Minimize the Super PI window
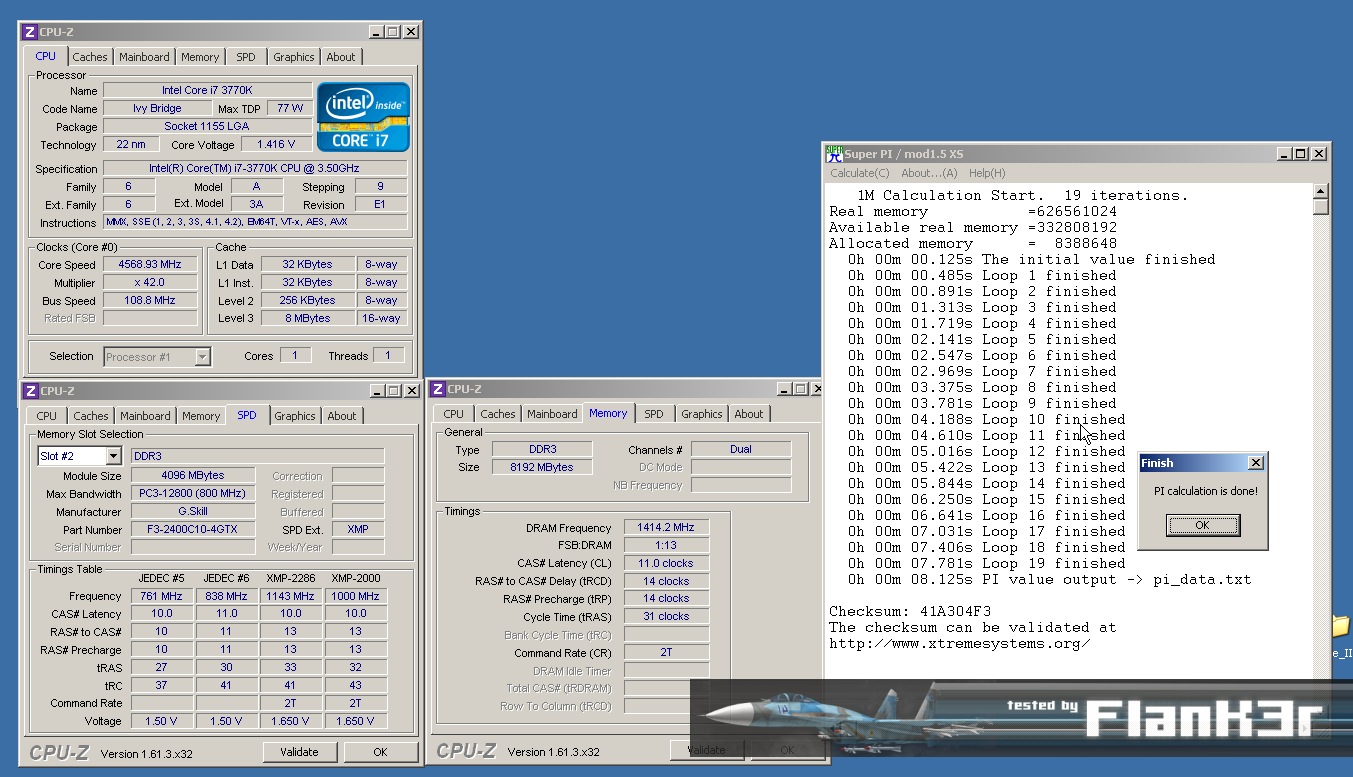The height and width of the screenshot is (777, 1353). point(1284,153)
